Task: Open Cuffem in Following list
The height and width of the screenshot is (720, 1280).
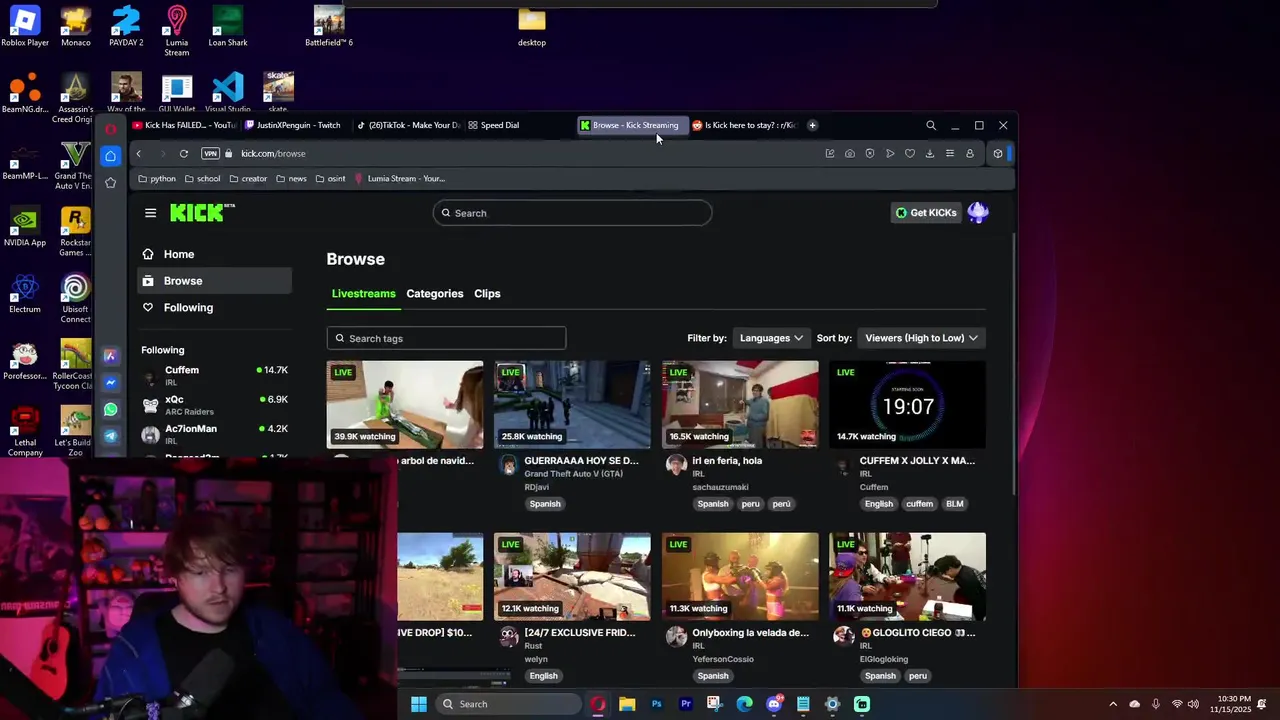Action: pos(214,375)
